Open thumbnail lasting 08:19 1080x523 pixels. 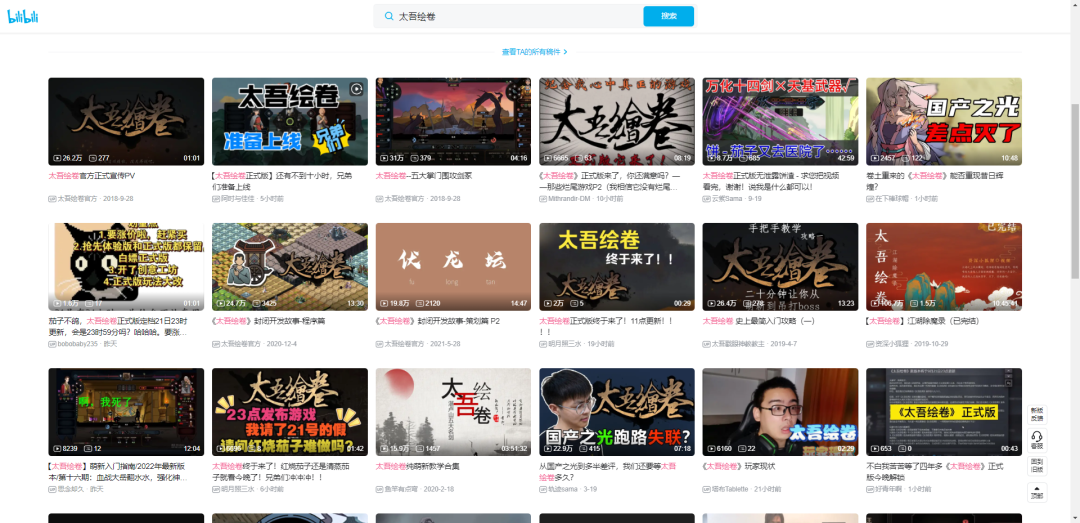tap(616, 121)
